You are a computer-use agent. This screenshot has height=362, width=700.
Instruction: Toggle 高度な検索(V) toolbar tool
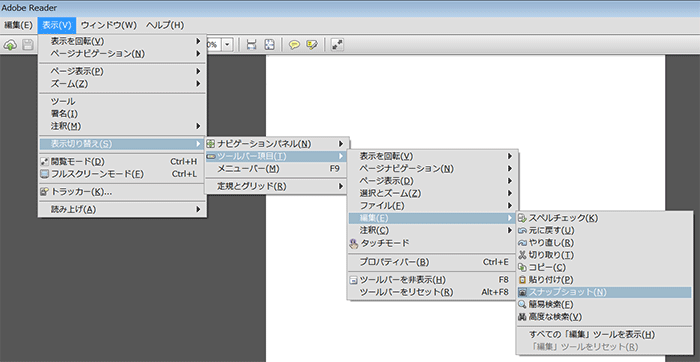604,317
